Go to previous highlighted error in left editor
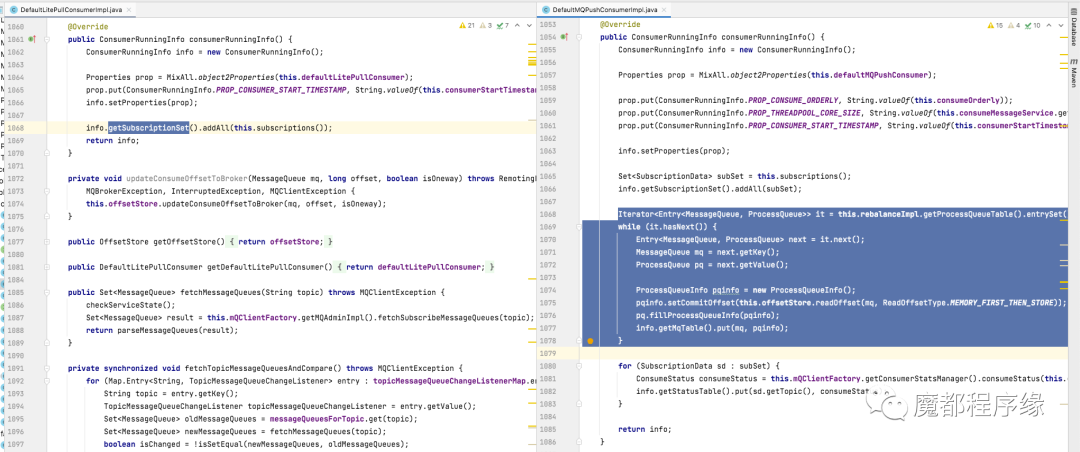This screenshot has height=452, width=1080. 517,26
